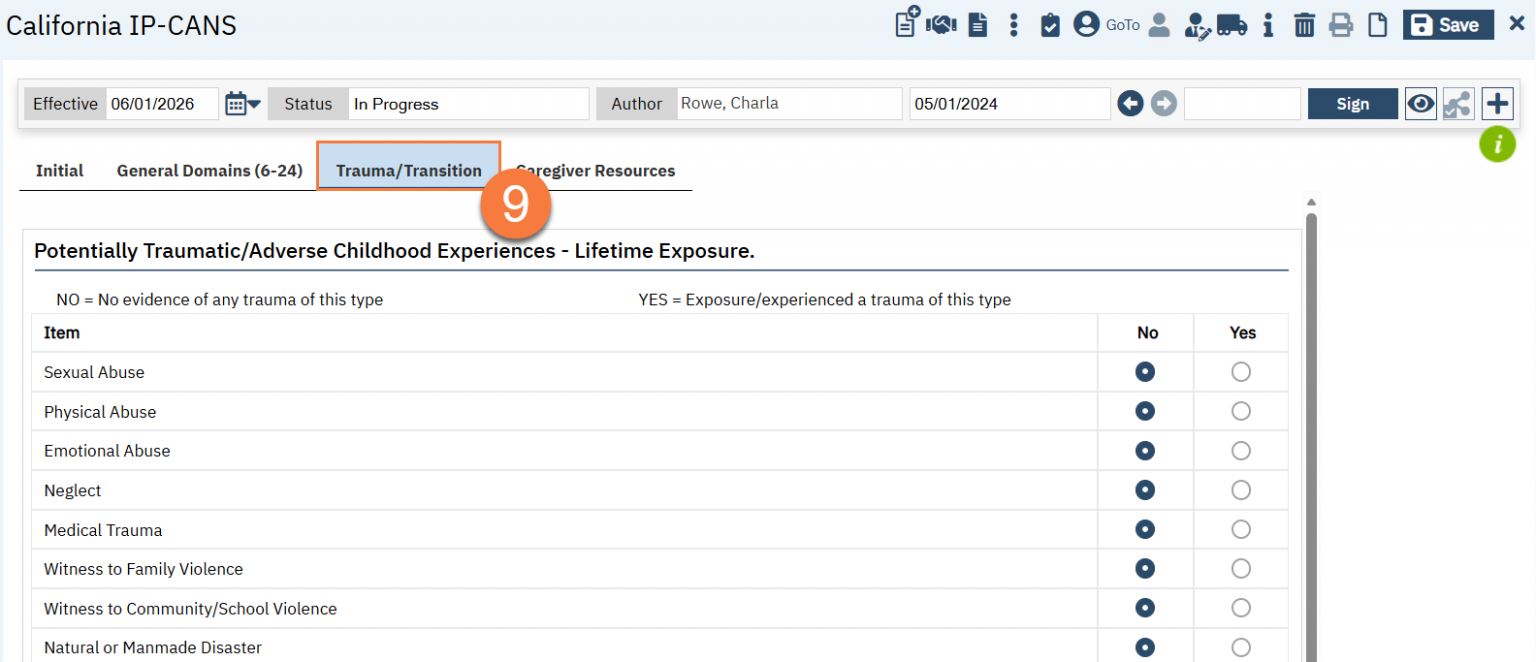1536x662 pixels.
Task: Click the information letter icon in the toolbar
Action: 1268,25
